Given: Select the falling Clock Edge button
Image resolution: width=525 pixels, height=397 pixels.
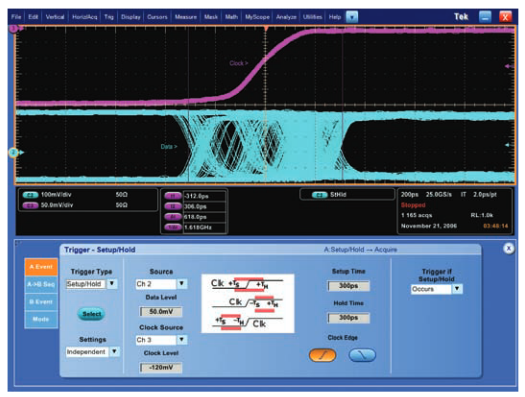Looking at the screenshot, I should [x=362, y=355].
